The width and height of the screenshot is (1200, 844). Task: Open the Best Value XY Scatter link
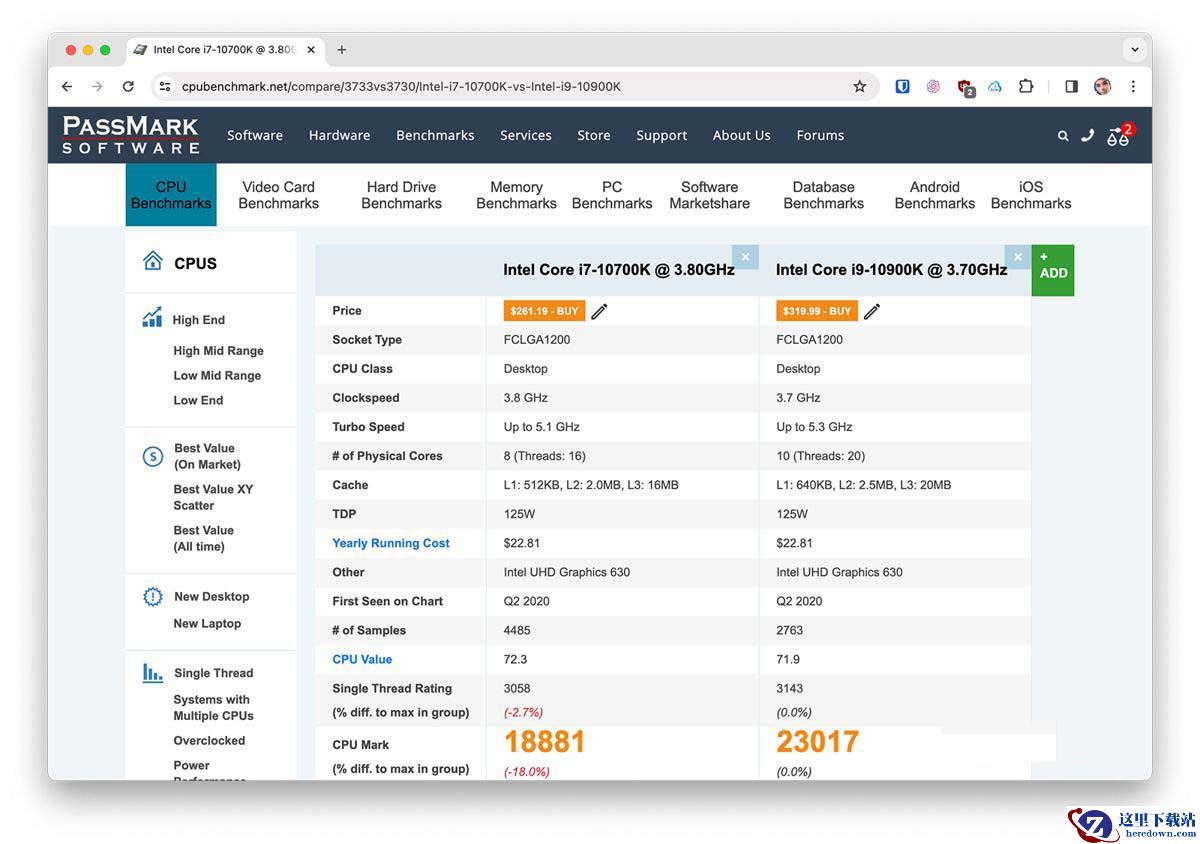[213, 497]
